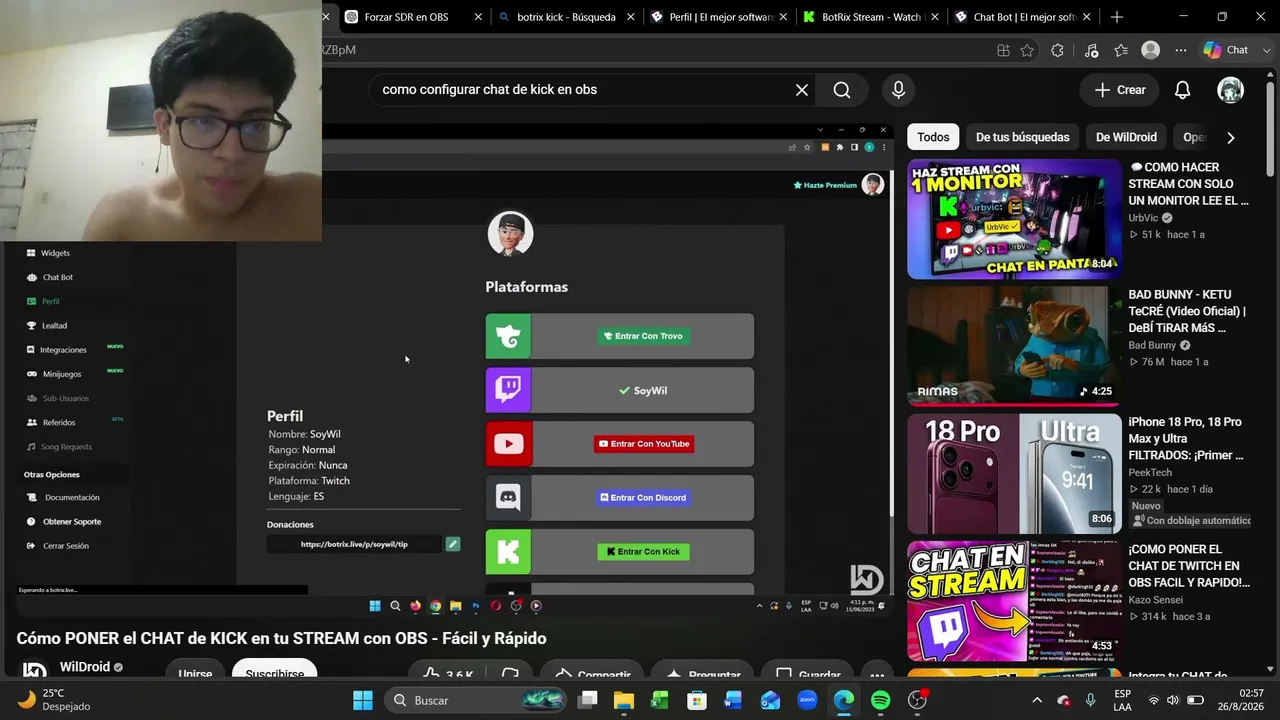The width and height of the screenshot is (1280, 720).
Task: Open Excel from the taskbar
Action: 660,700
